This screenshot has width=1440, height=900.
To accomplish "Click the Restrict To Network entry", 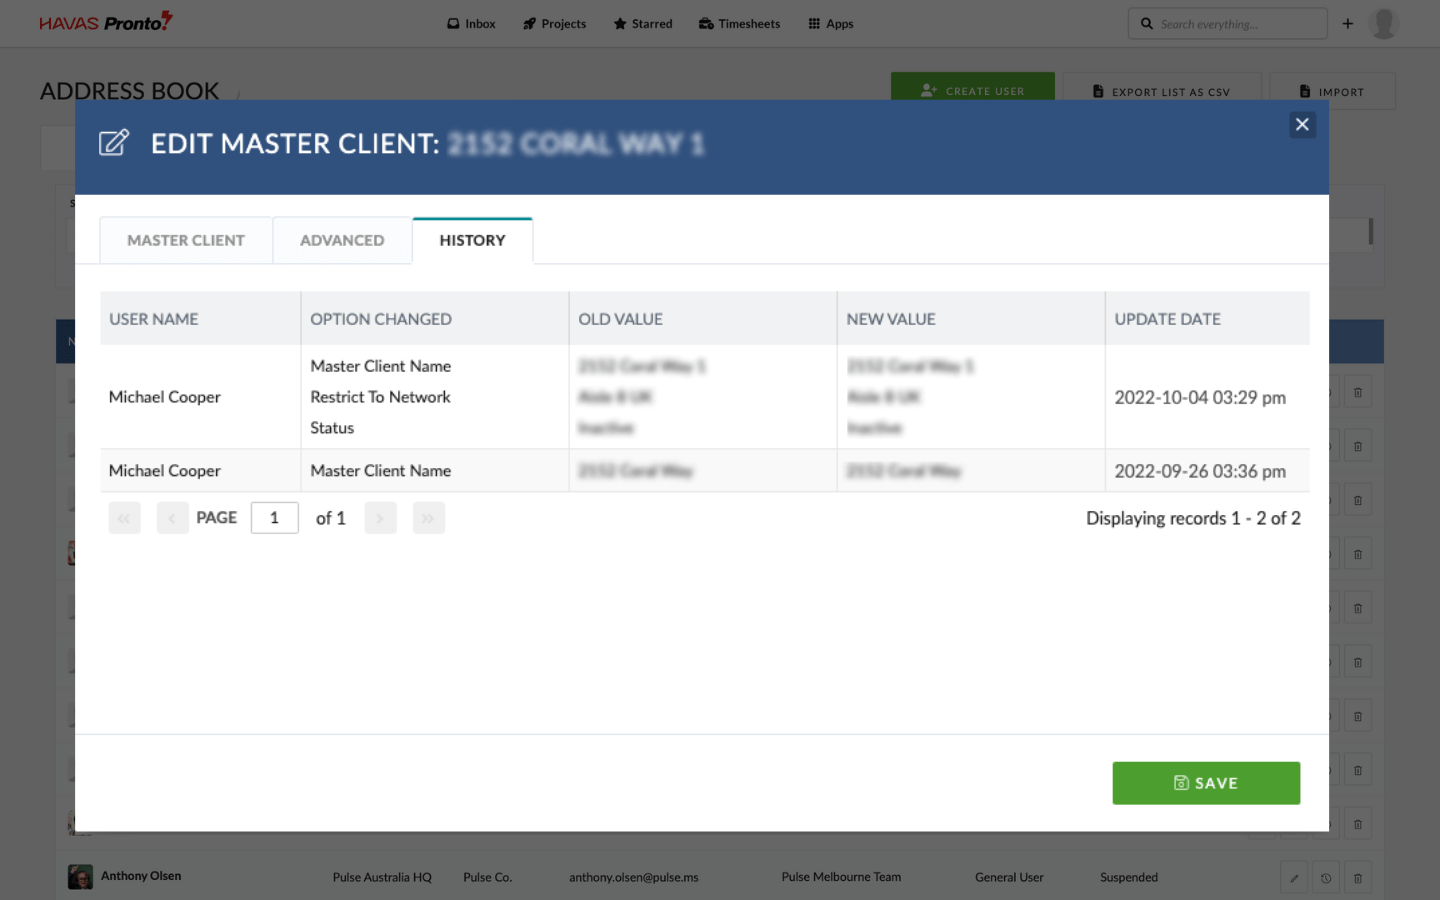I will 380,397.
